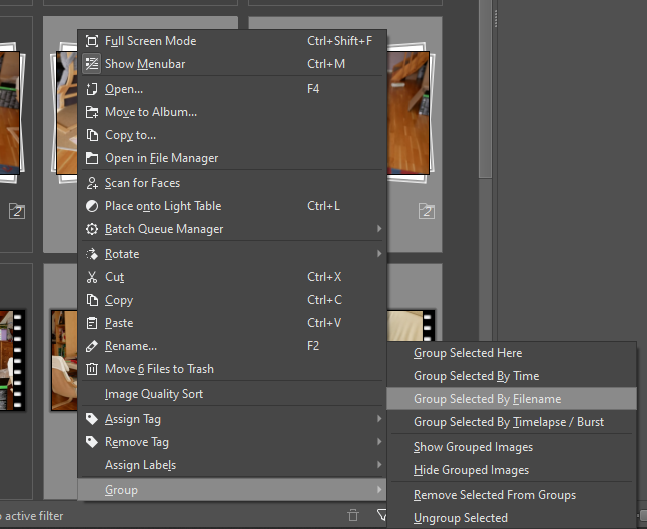Click the Full Screen Mode icon
The width and height of the screenshot is (647, 529).
92,41
